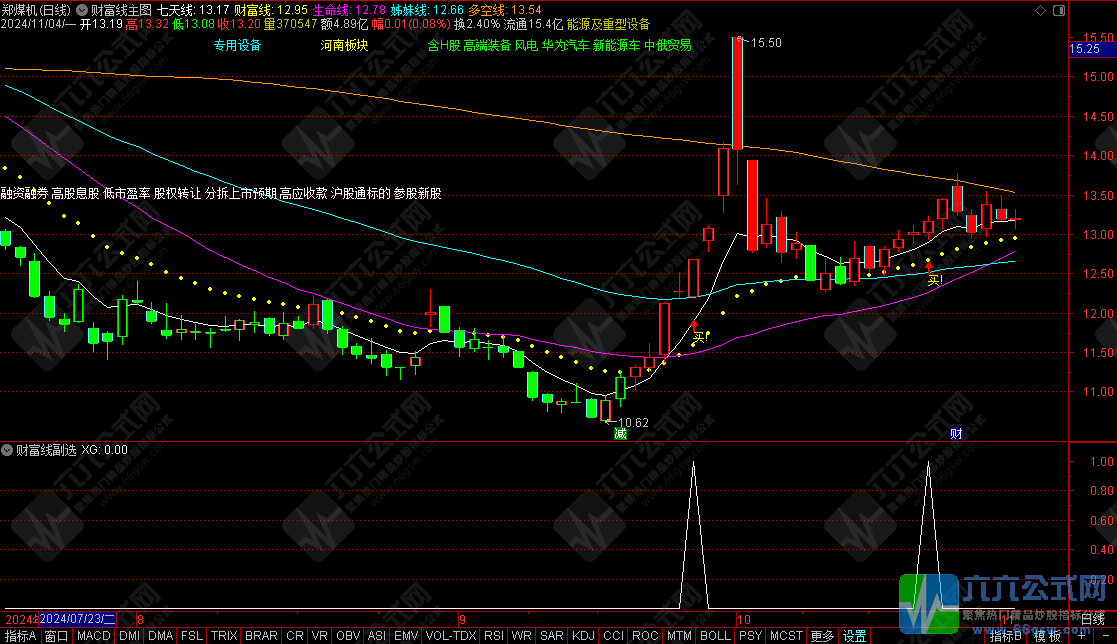Click the 设置 settings button

click(854, 636)
